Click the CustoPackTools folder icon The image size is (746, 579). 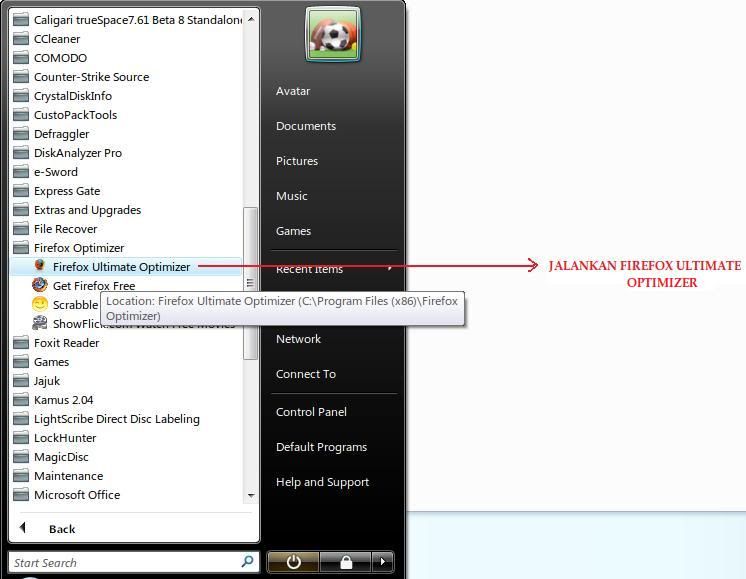(x=21, y=115)
